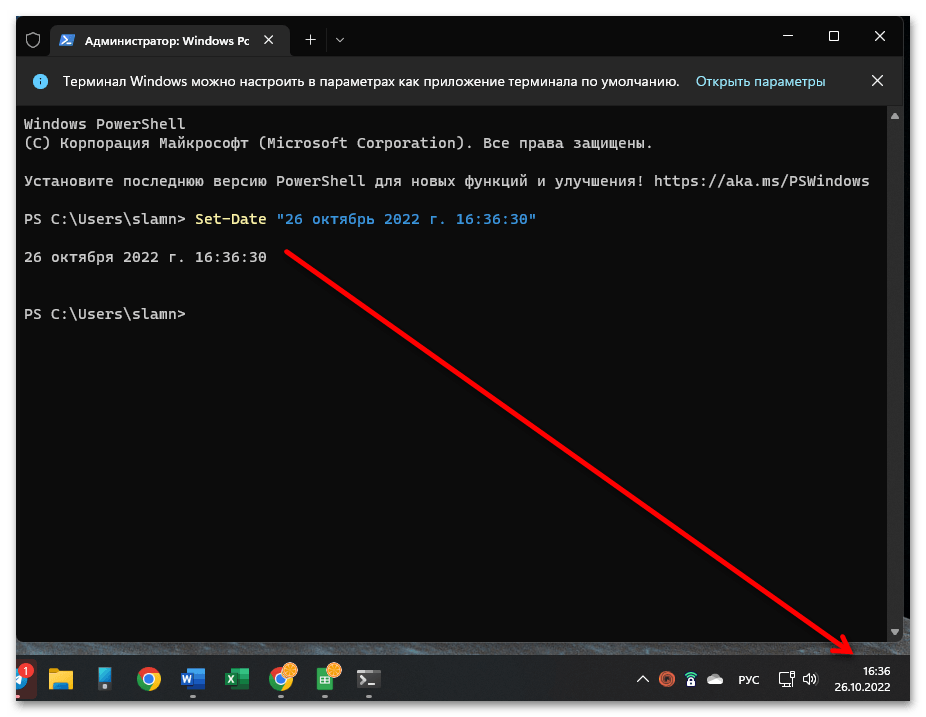Switch to Microsoft Word in the taskbar

click(x=193, y=679)
